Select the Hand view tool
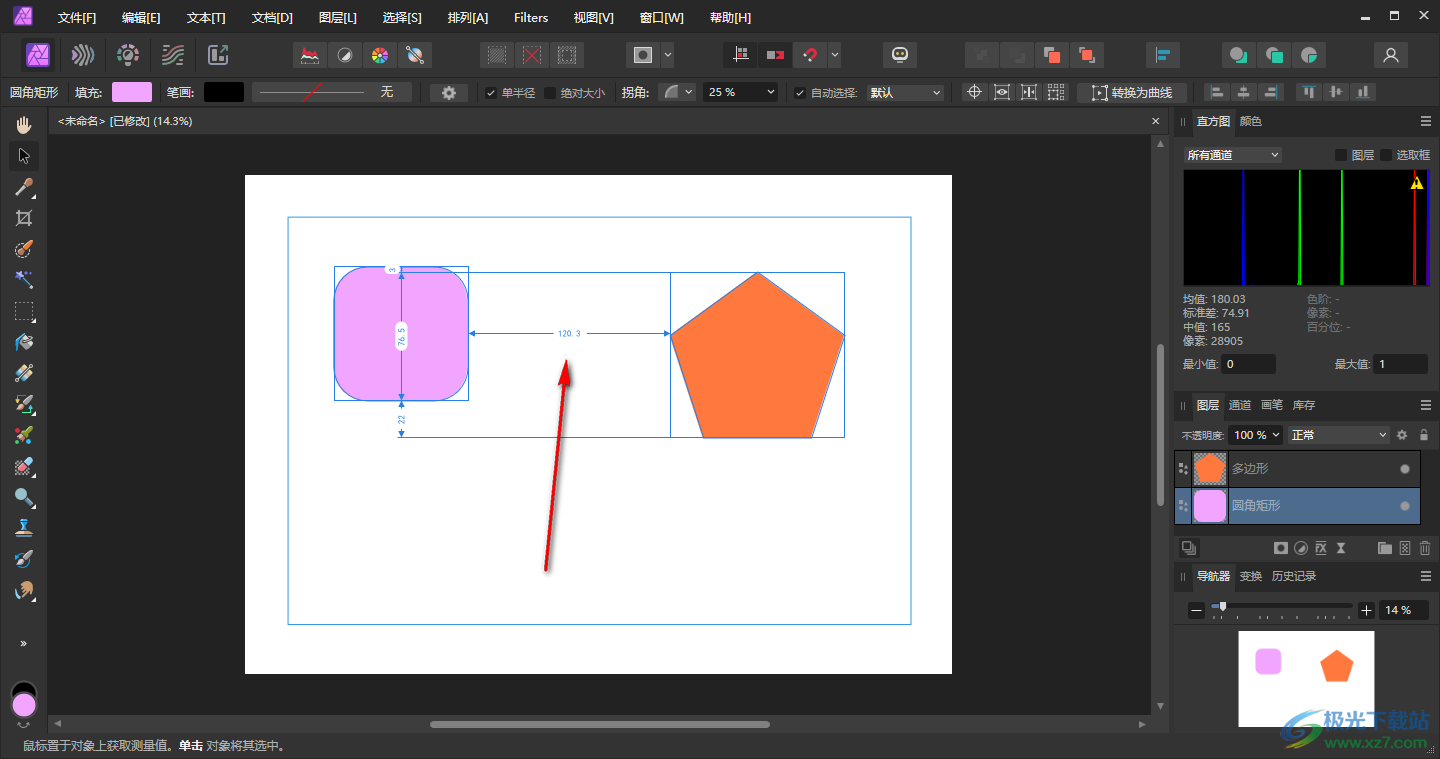The width and height of the screenshot is (1440, 759). pyautogui.click(x=24, y=125)
